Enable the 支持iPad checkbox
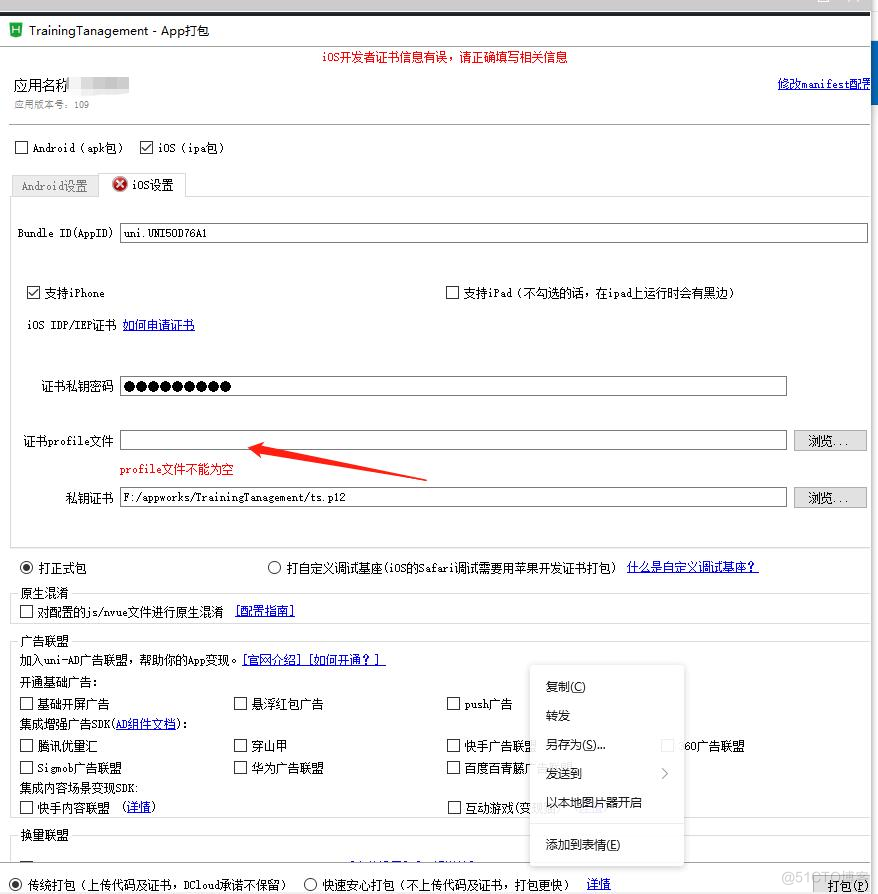The width and height of the screenshot is (878, 894). [452, 293]
